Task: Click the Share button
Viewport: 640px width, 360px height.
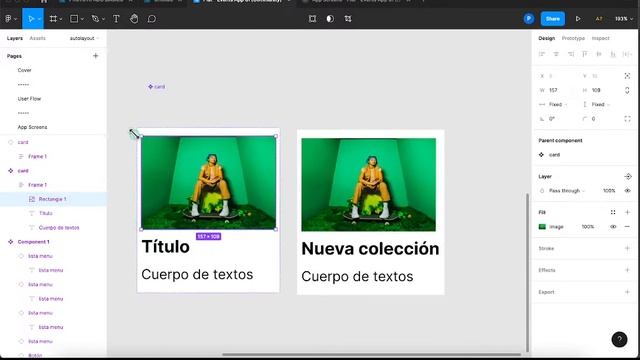Action: (553, 19)
